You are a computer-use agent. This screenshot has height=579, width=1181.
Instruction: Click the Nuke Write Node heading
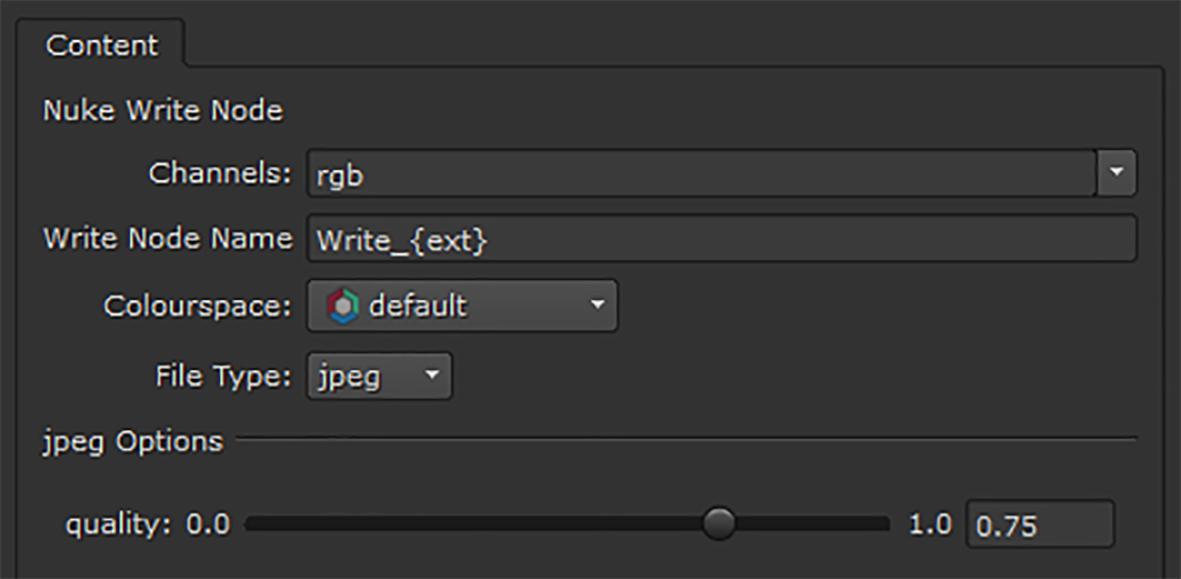[x=162, y=110]
